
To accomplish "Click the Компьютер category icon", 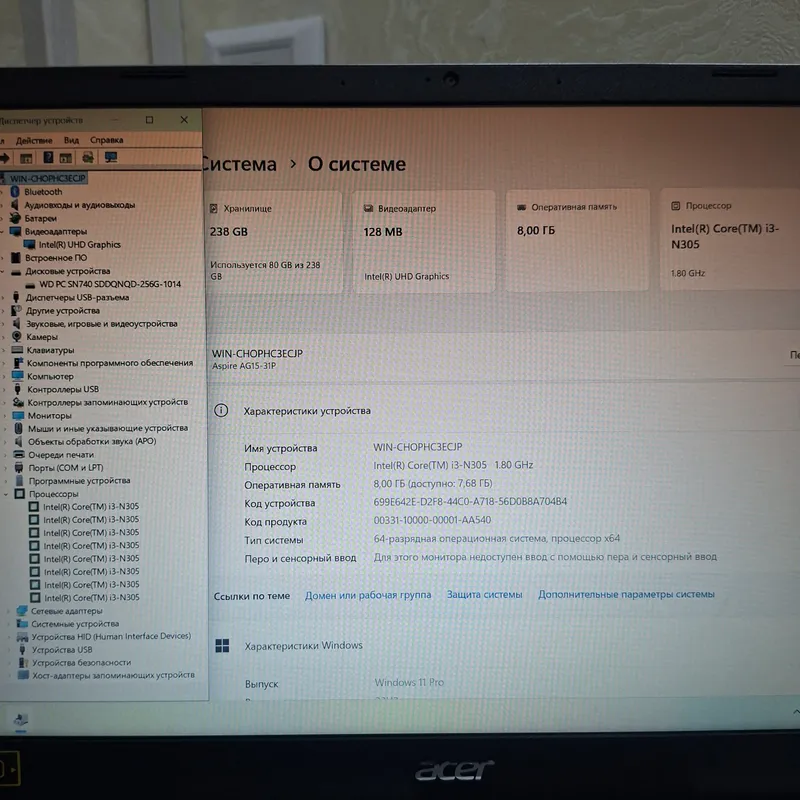I will (18, 376).
